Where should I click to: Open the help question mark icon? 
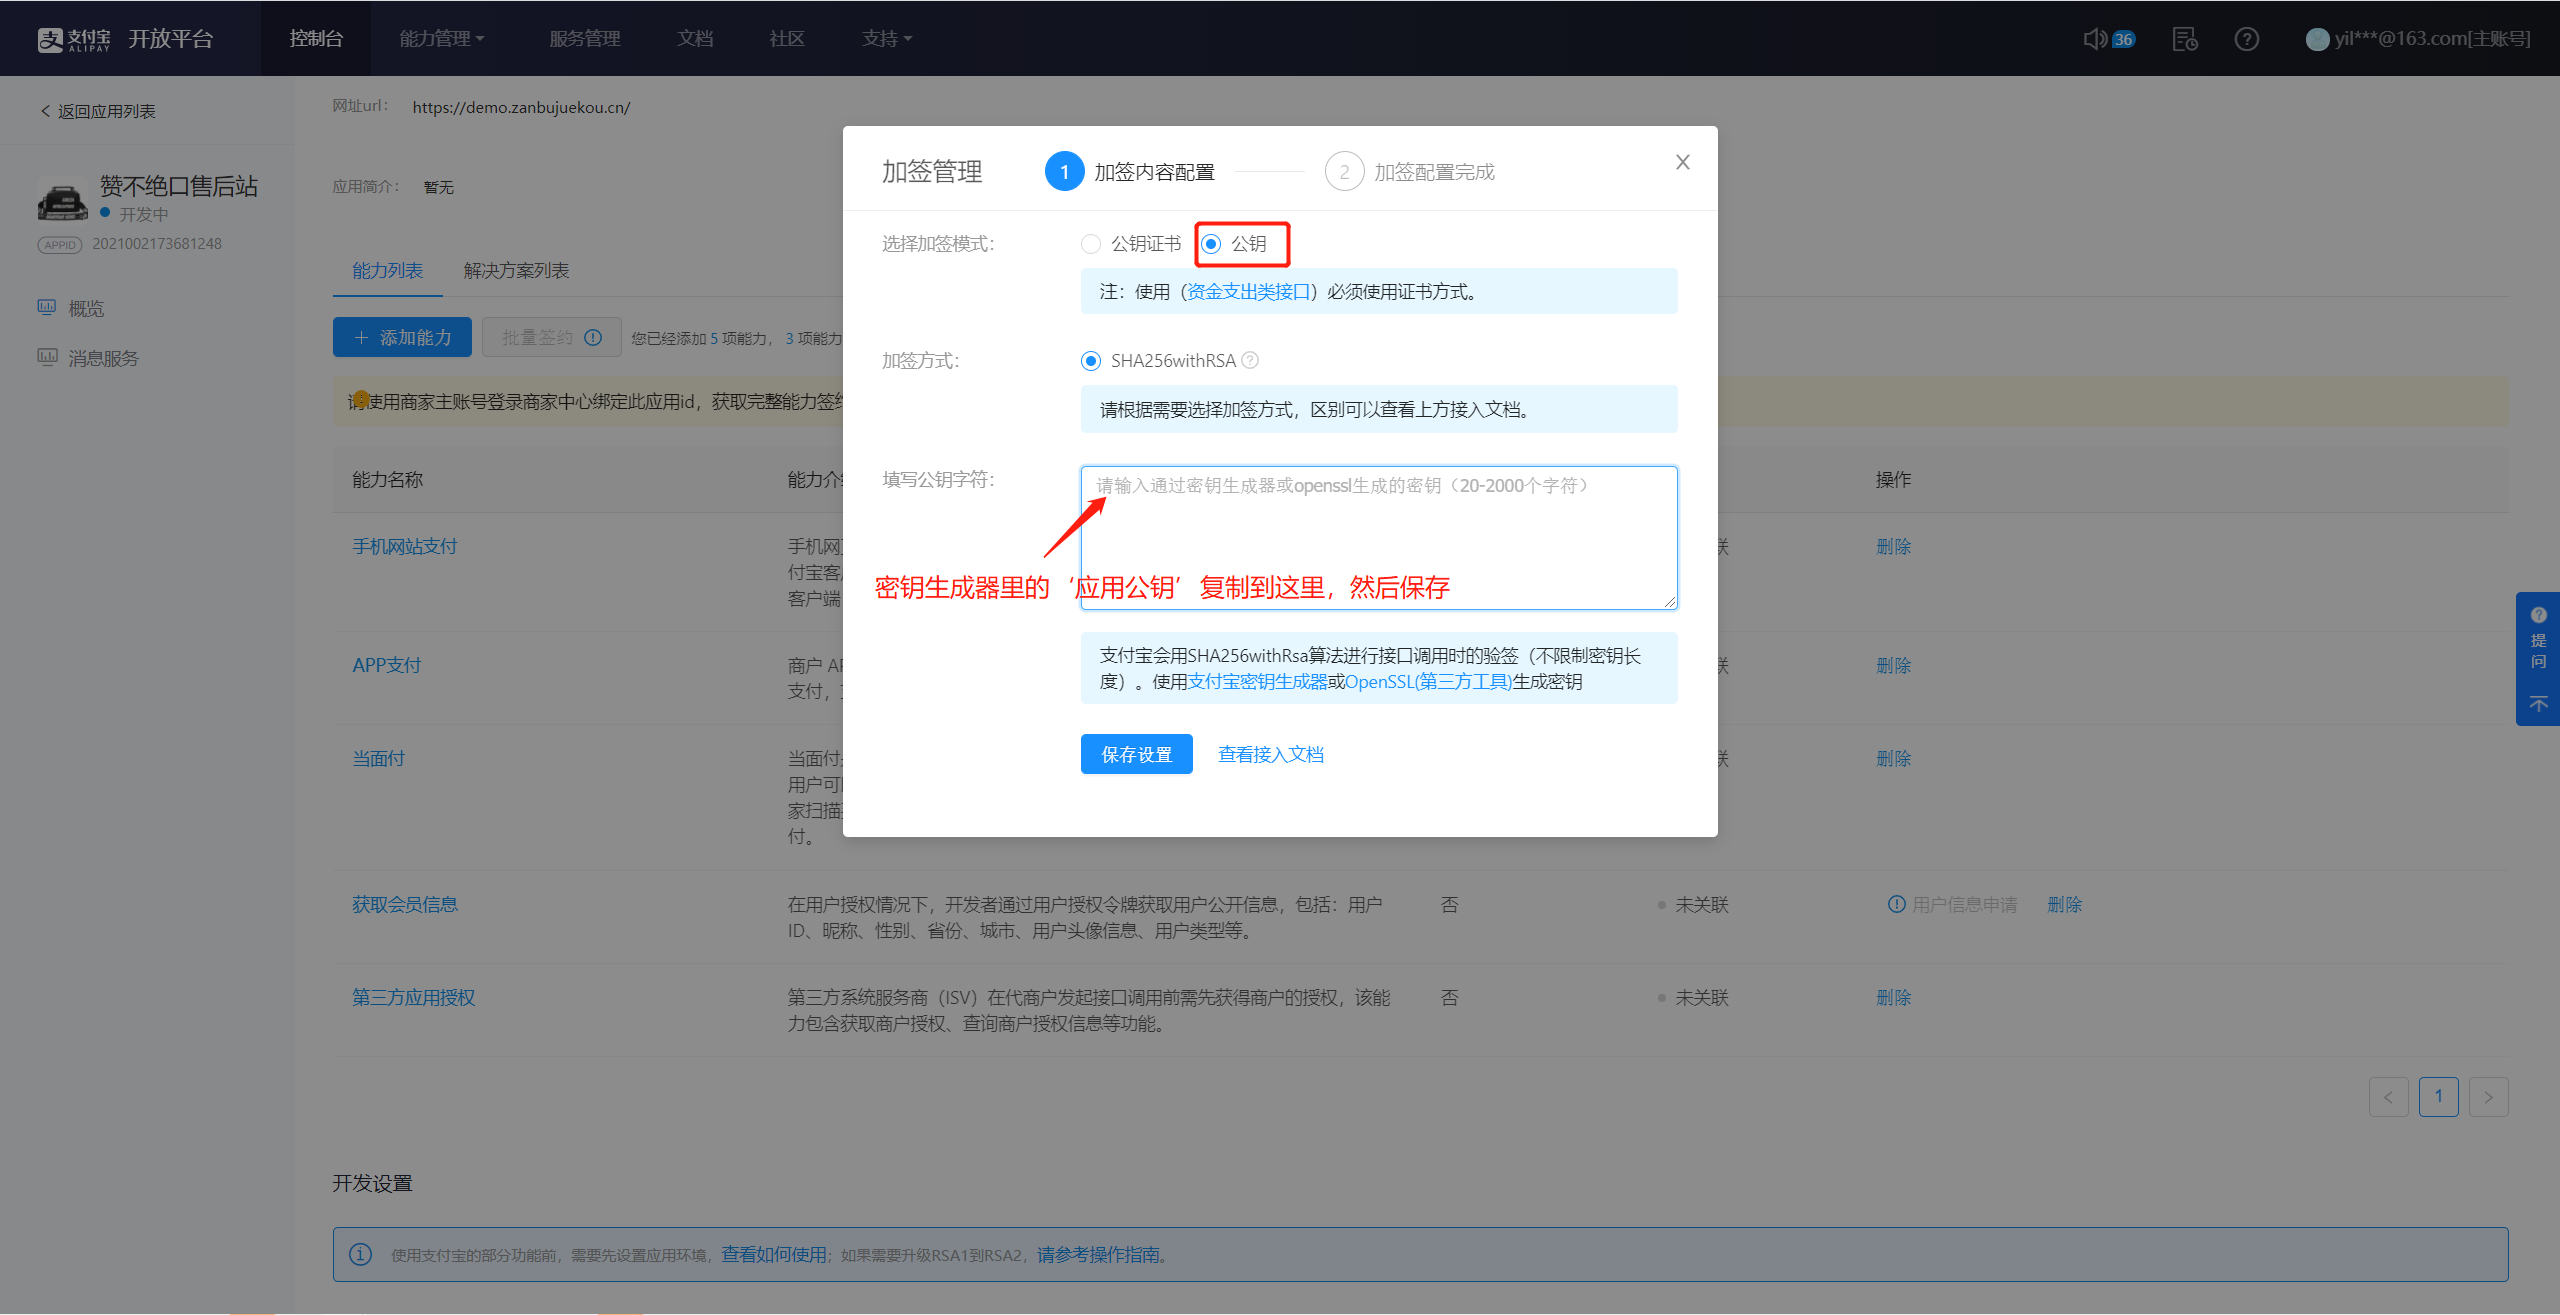(x=2246, y=39)
